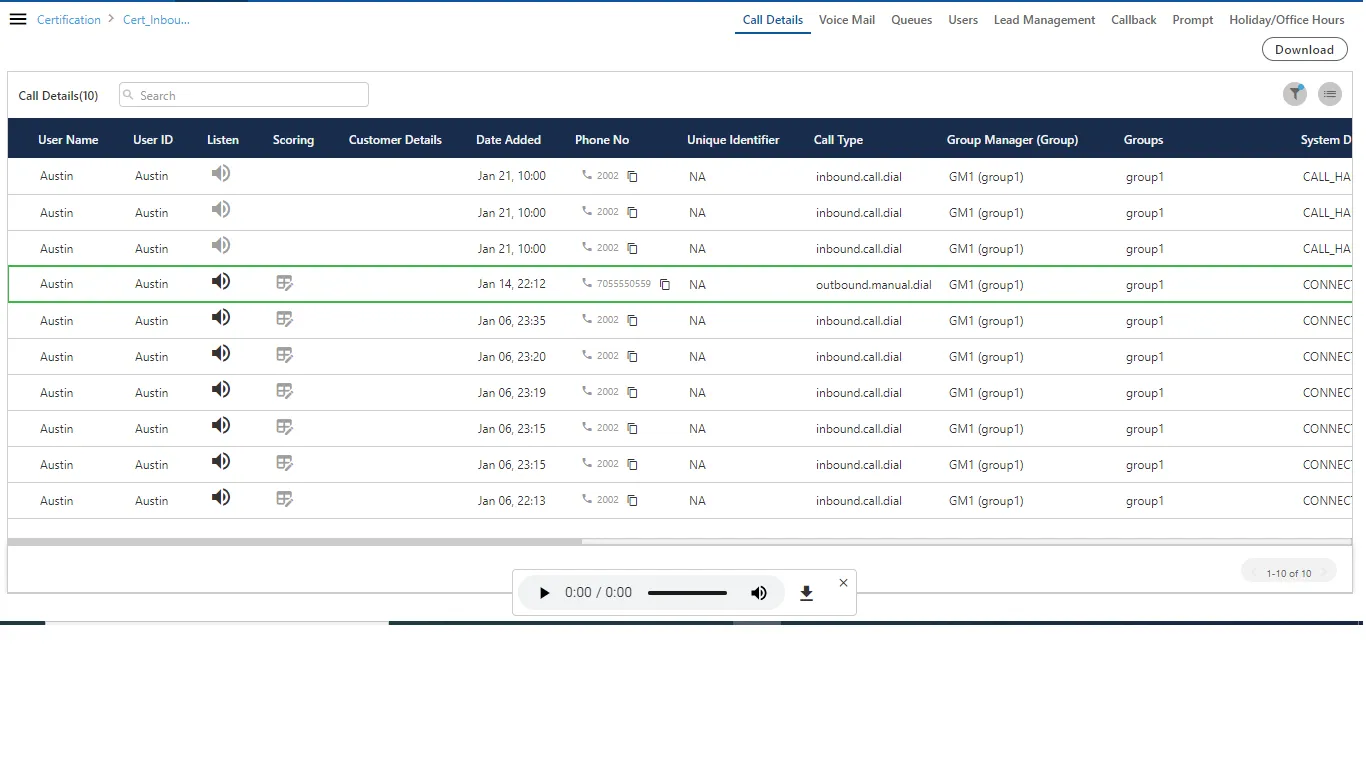Open the Cert_Inbou... breadcrumb link

pyautogui.click(x=156, y=20)
